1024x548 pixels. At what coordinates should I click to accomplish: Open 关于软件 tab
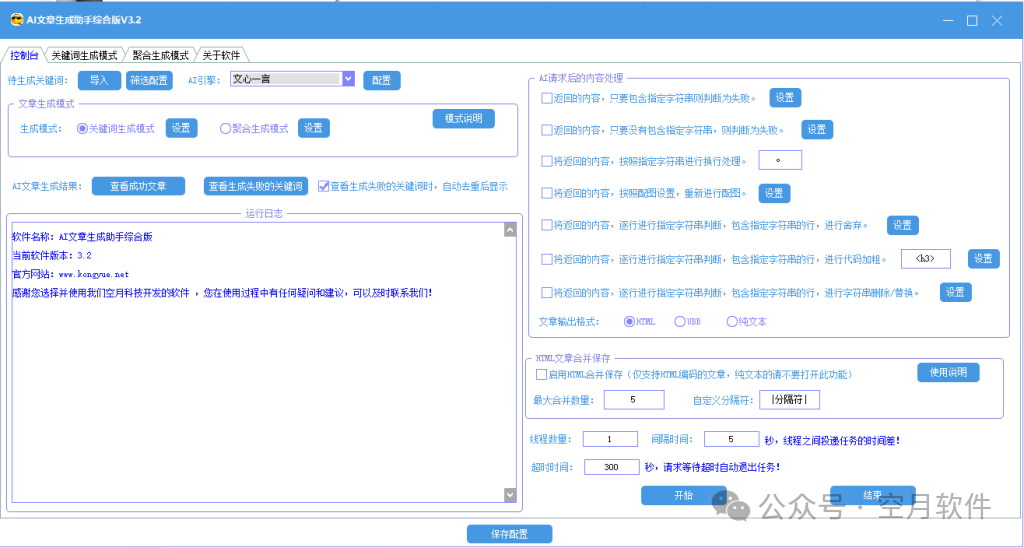[x=221, y=55]
